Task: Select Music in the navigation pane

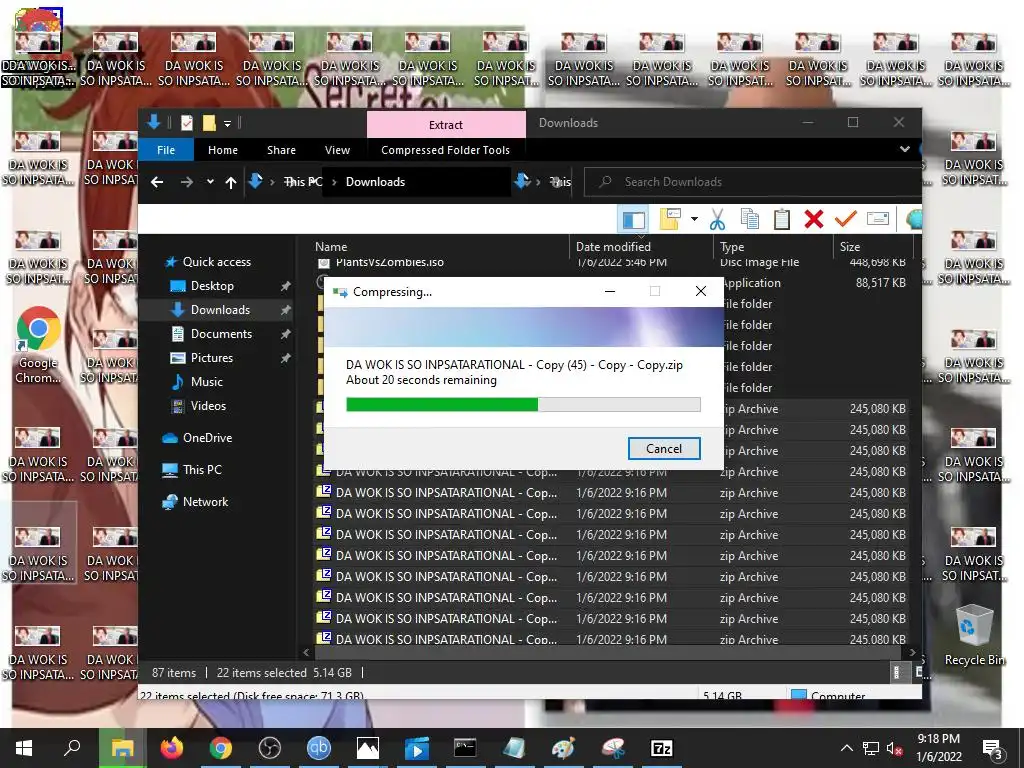Action: pos(206,381)
